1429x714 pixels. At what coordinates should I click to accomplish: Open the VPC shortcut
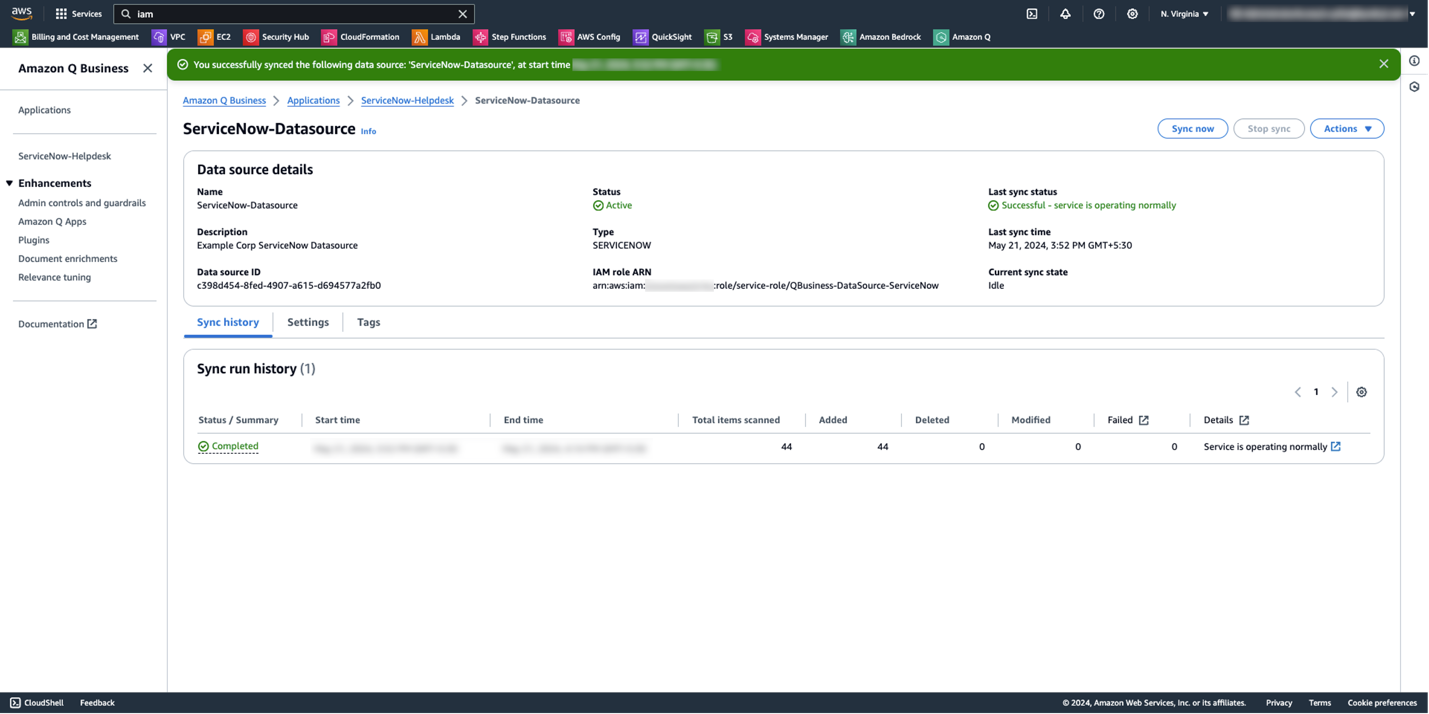click(x=168, y=37)
